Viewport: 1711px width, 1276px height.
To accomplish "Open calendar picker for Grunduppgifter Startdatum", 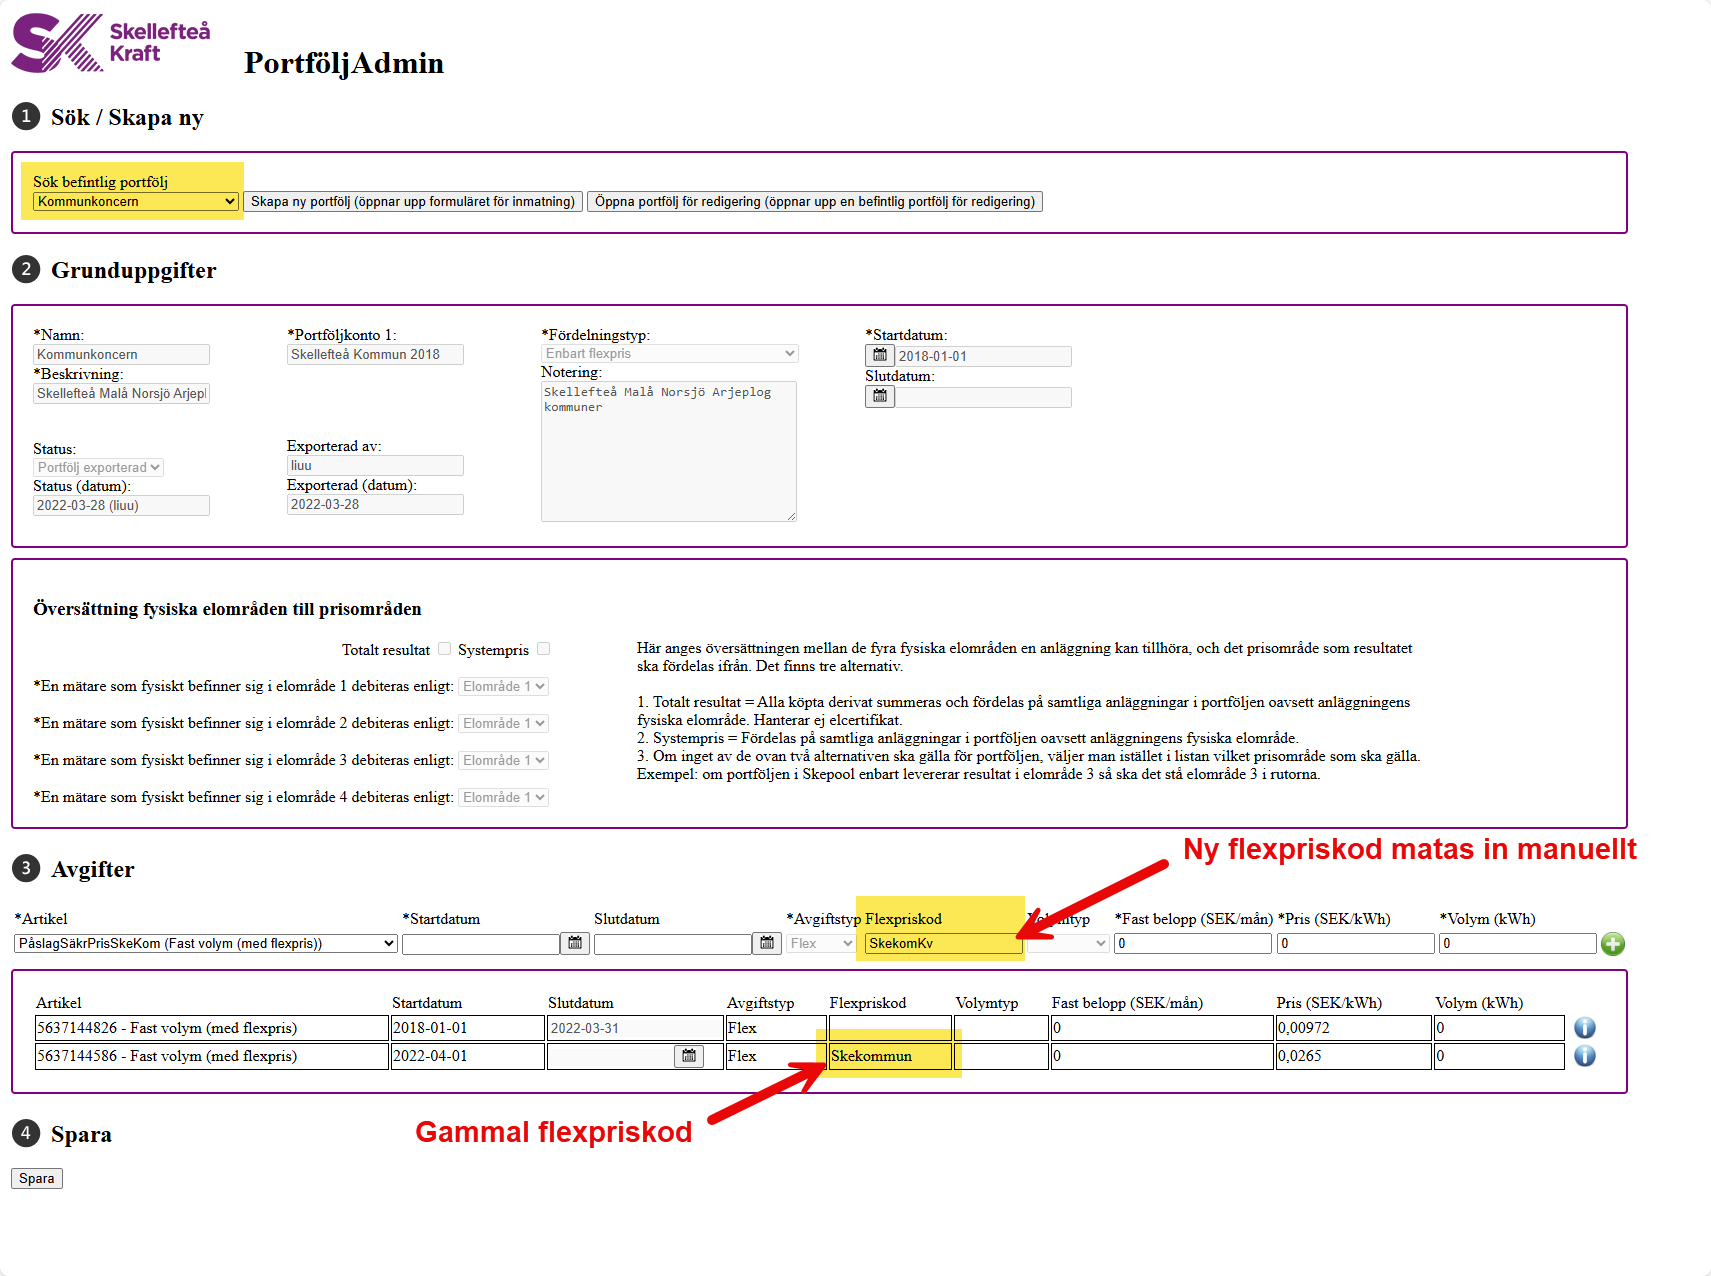I will click(x=880, y=356).
